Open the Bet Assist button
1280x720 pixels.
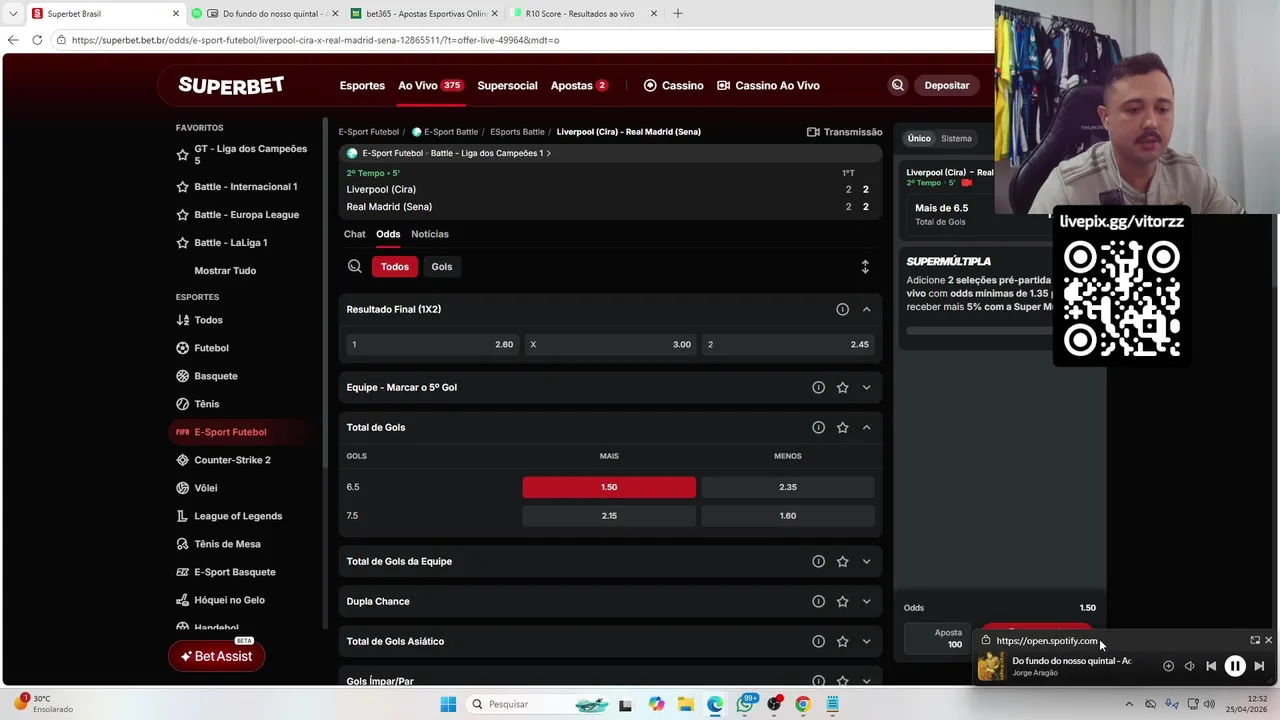point(216,656)
